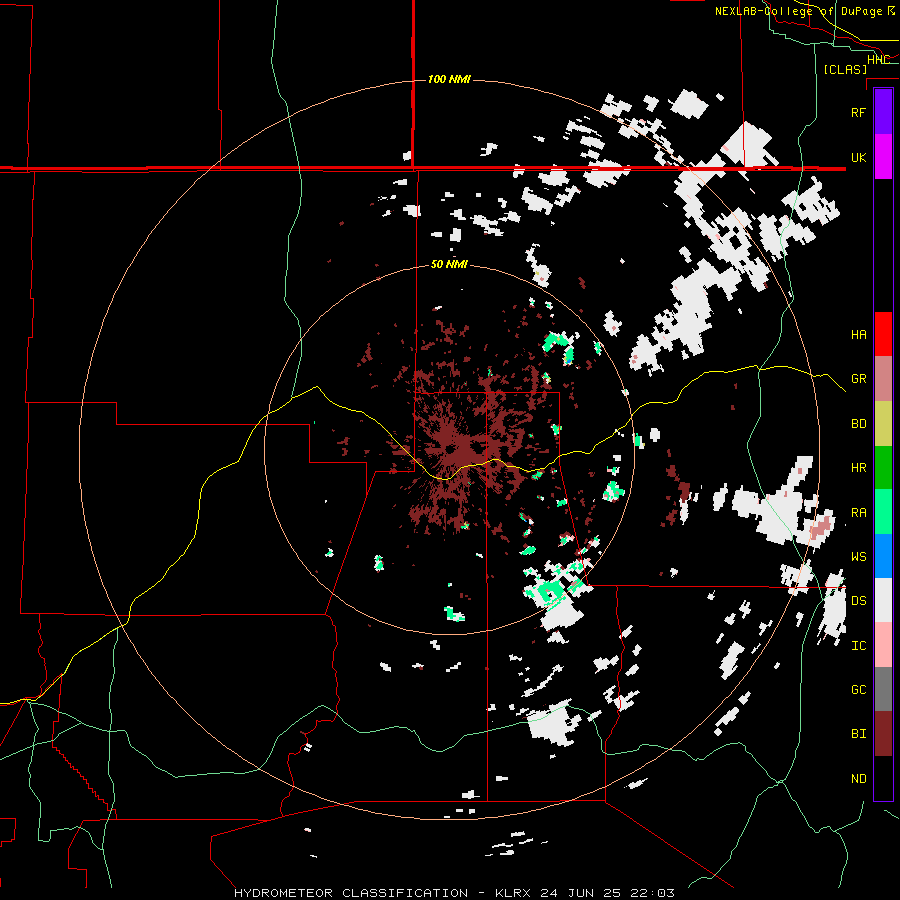Click the UK legend label

(x=858, y=157)
